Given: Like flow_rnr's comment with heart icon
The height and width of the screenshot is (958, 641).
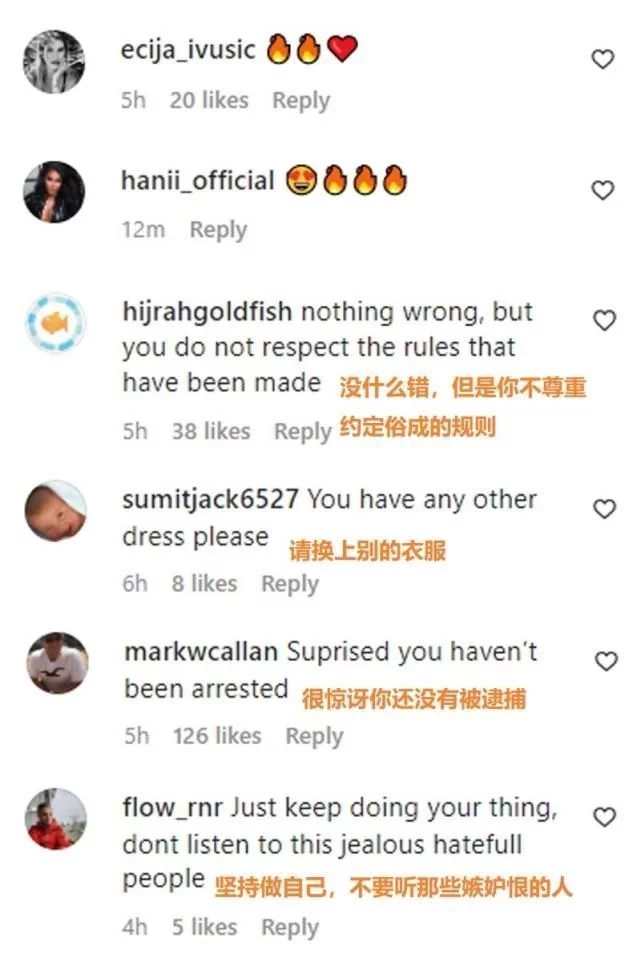Looking at the screenshot, I should (604, 817).
